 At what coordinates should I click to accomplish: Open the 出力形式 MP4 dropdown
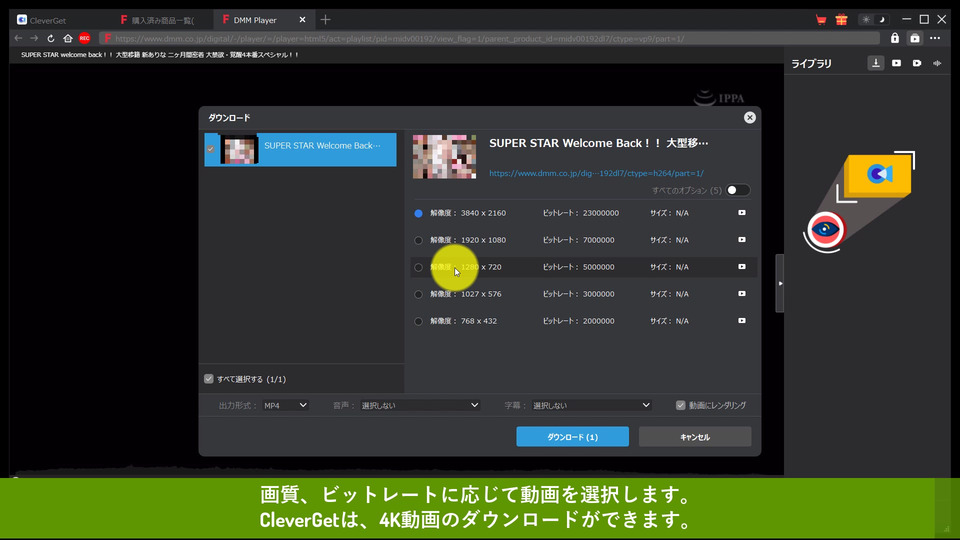pos(285,405)
